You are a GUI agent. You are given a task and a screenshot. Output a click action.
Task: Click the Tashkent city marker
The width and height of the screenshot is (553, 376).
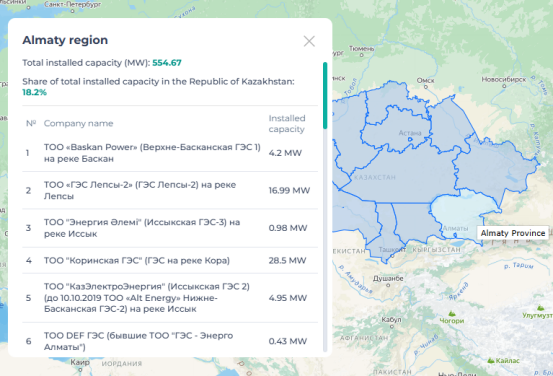coord(392,256)
